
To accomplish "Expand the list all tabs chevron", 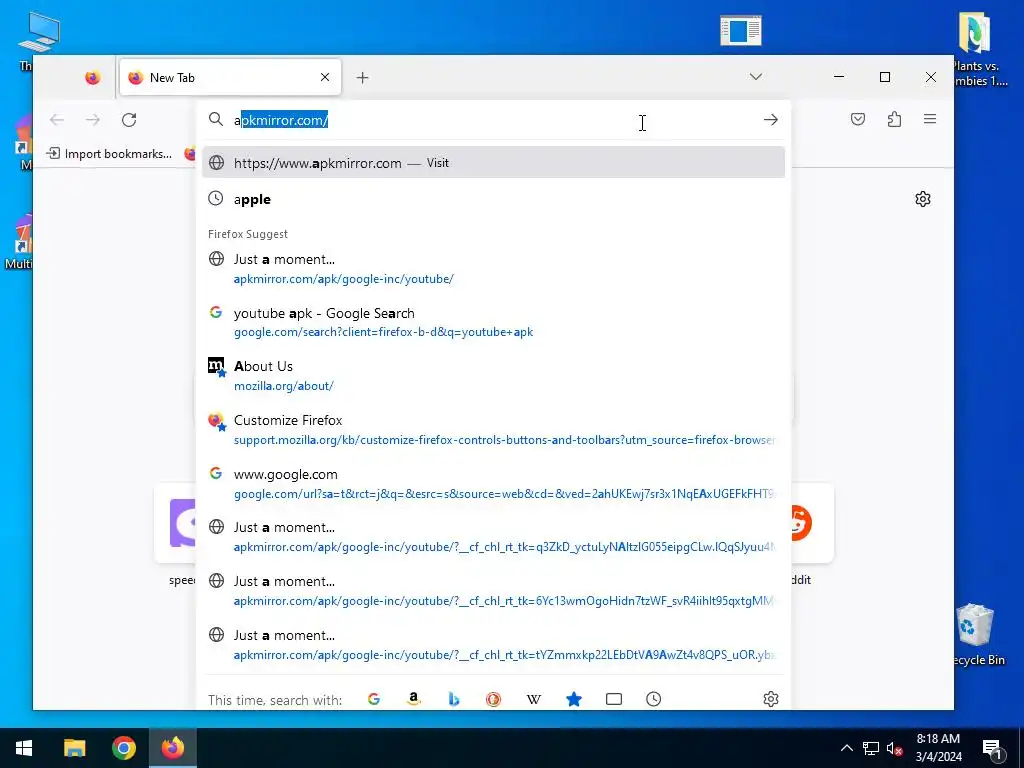I will pos(756,77).
